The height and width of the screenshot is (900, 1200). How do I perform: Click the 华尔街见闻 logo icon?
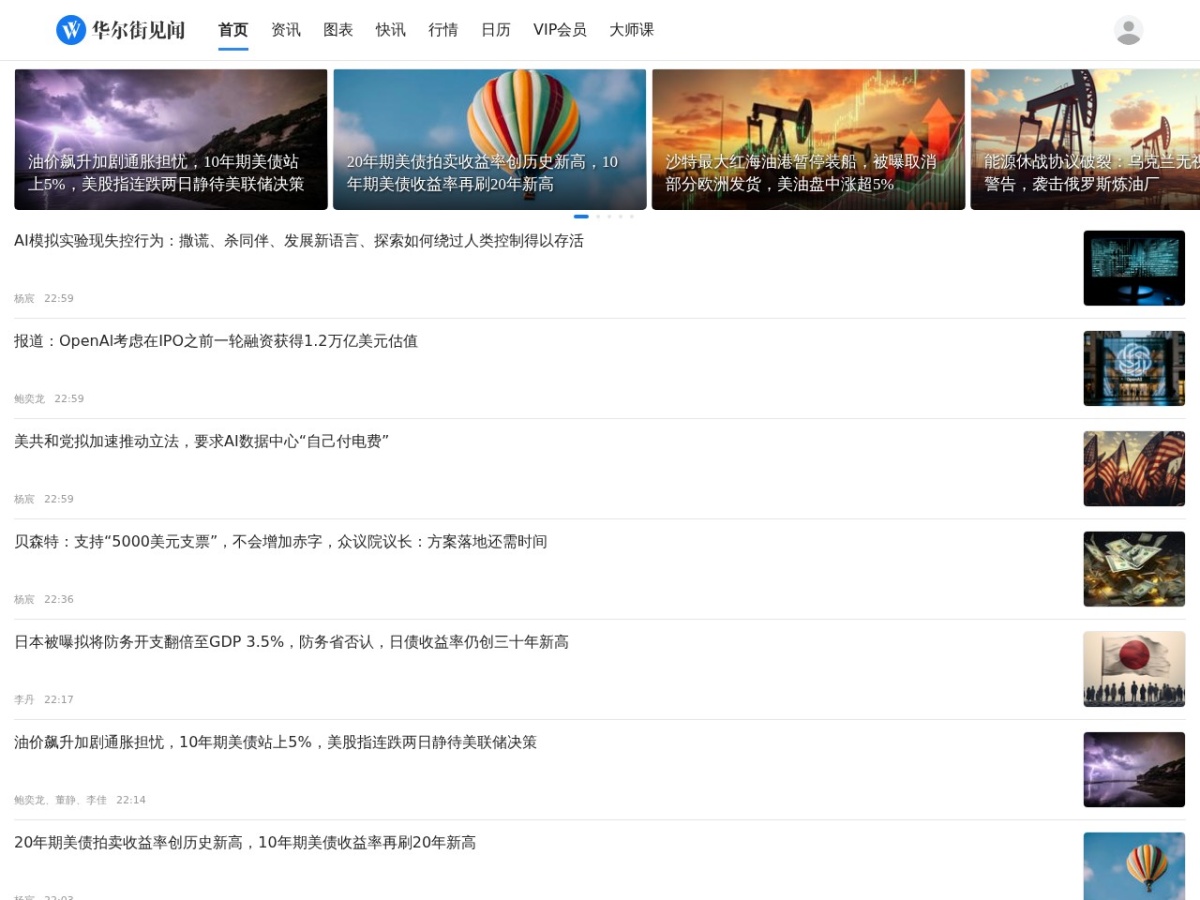[x=71, y=30]
